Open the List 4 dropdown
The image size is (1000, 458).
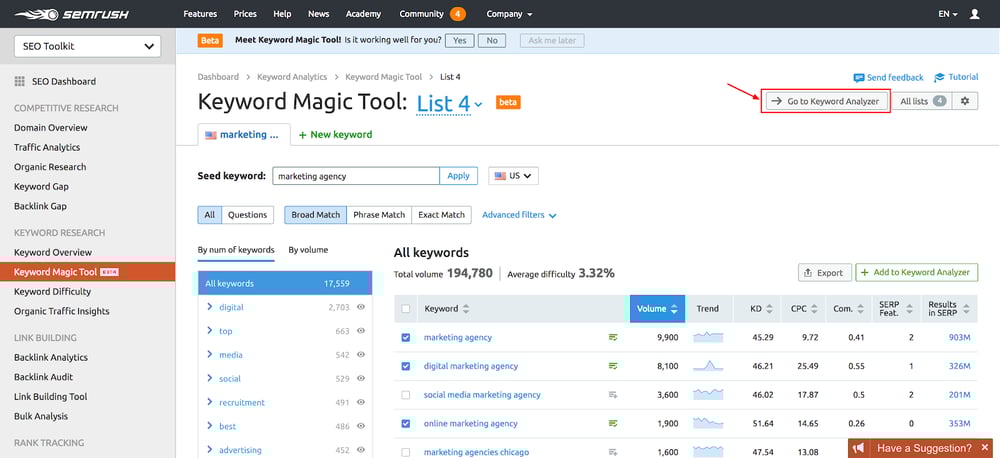tap(450, 103)
